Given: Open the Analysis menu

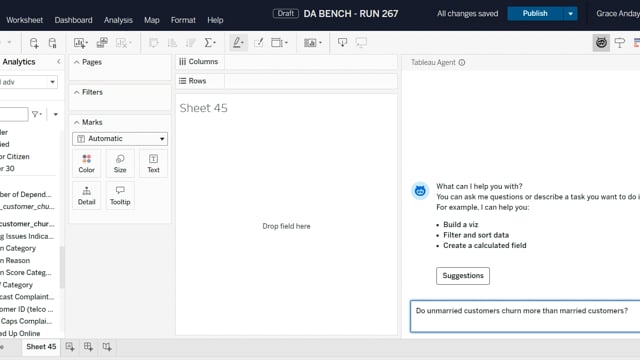Looking at the screenshot, I should pyautogui.click(x=118, y=20).
